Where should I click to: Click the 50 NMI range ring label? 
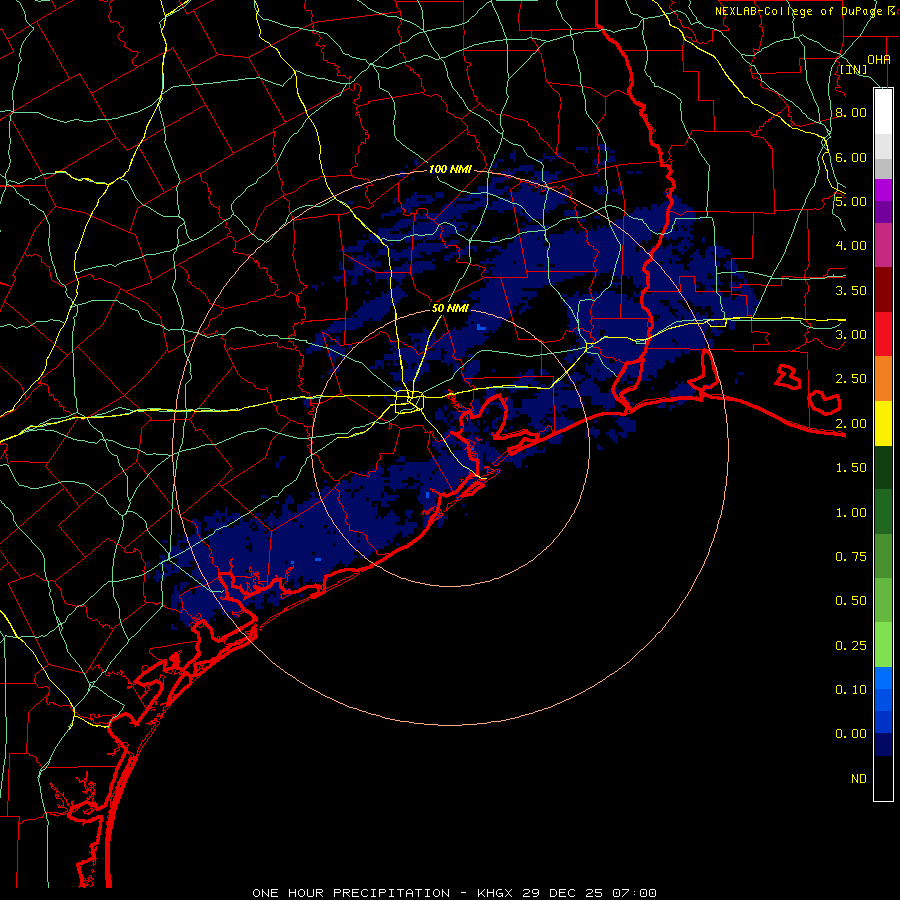450,308
